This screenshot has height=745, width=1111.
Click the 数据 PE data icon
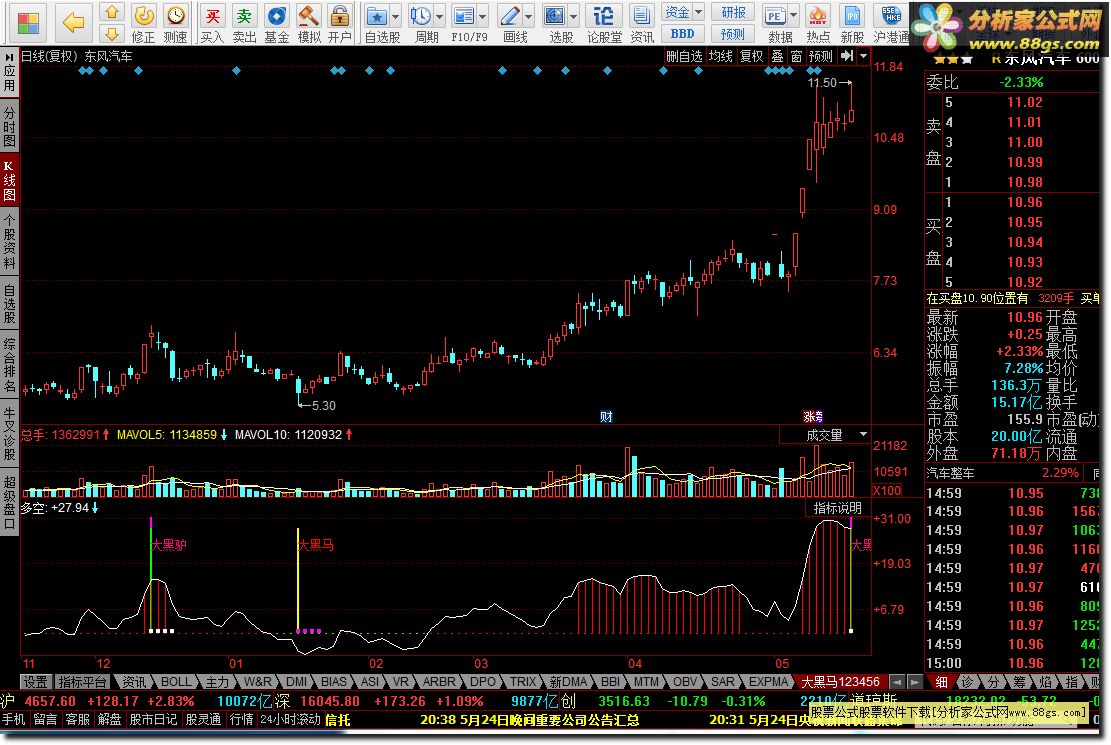coord(775,23)
